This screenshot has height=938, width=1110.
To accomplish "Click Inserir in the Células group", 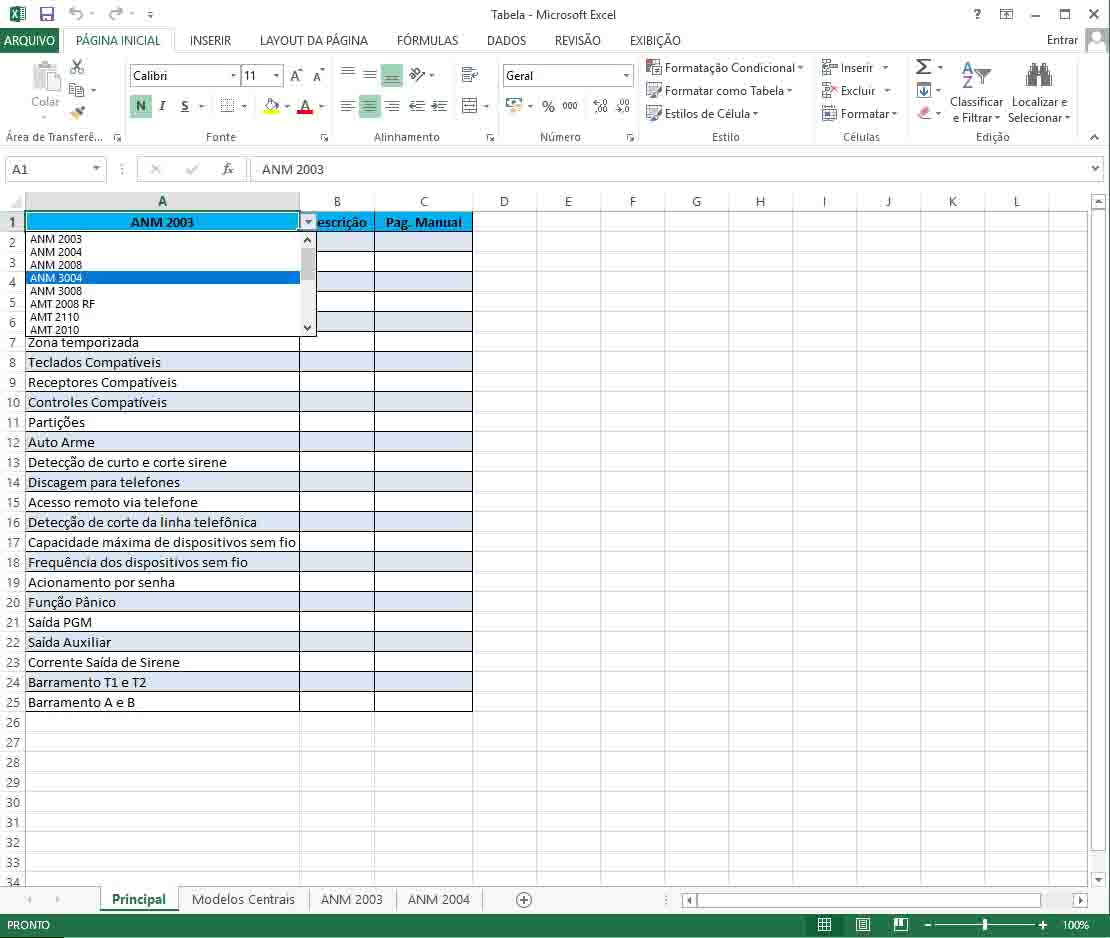I will (x=855, y=68).
